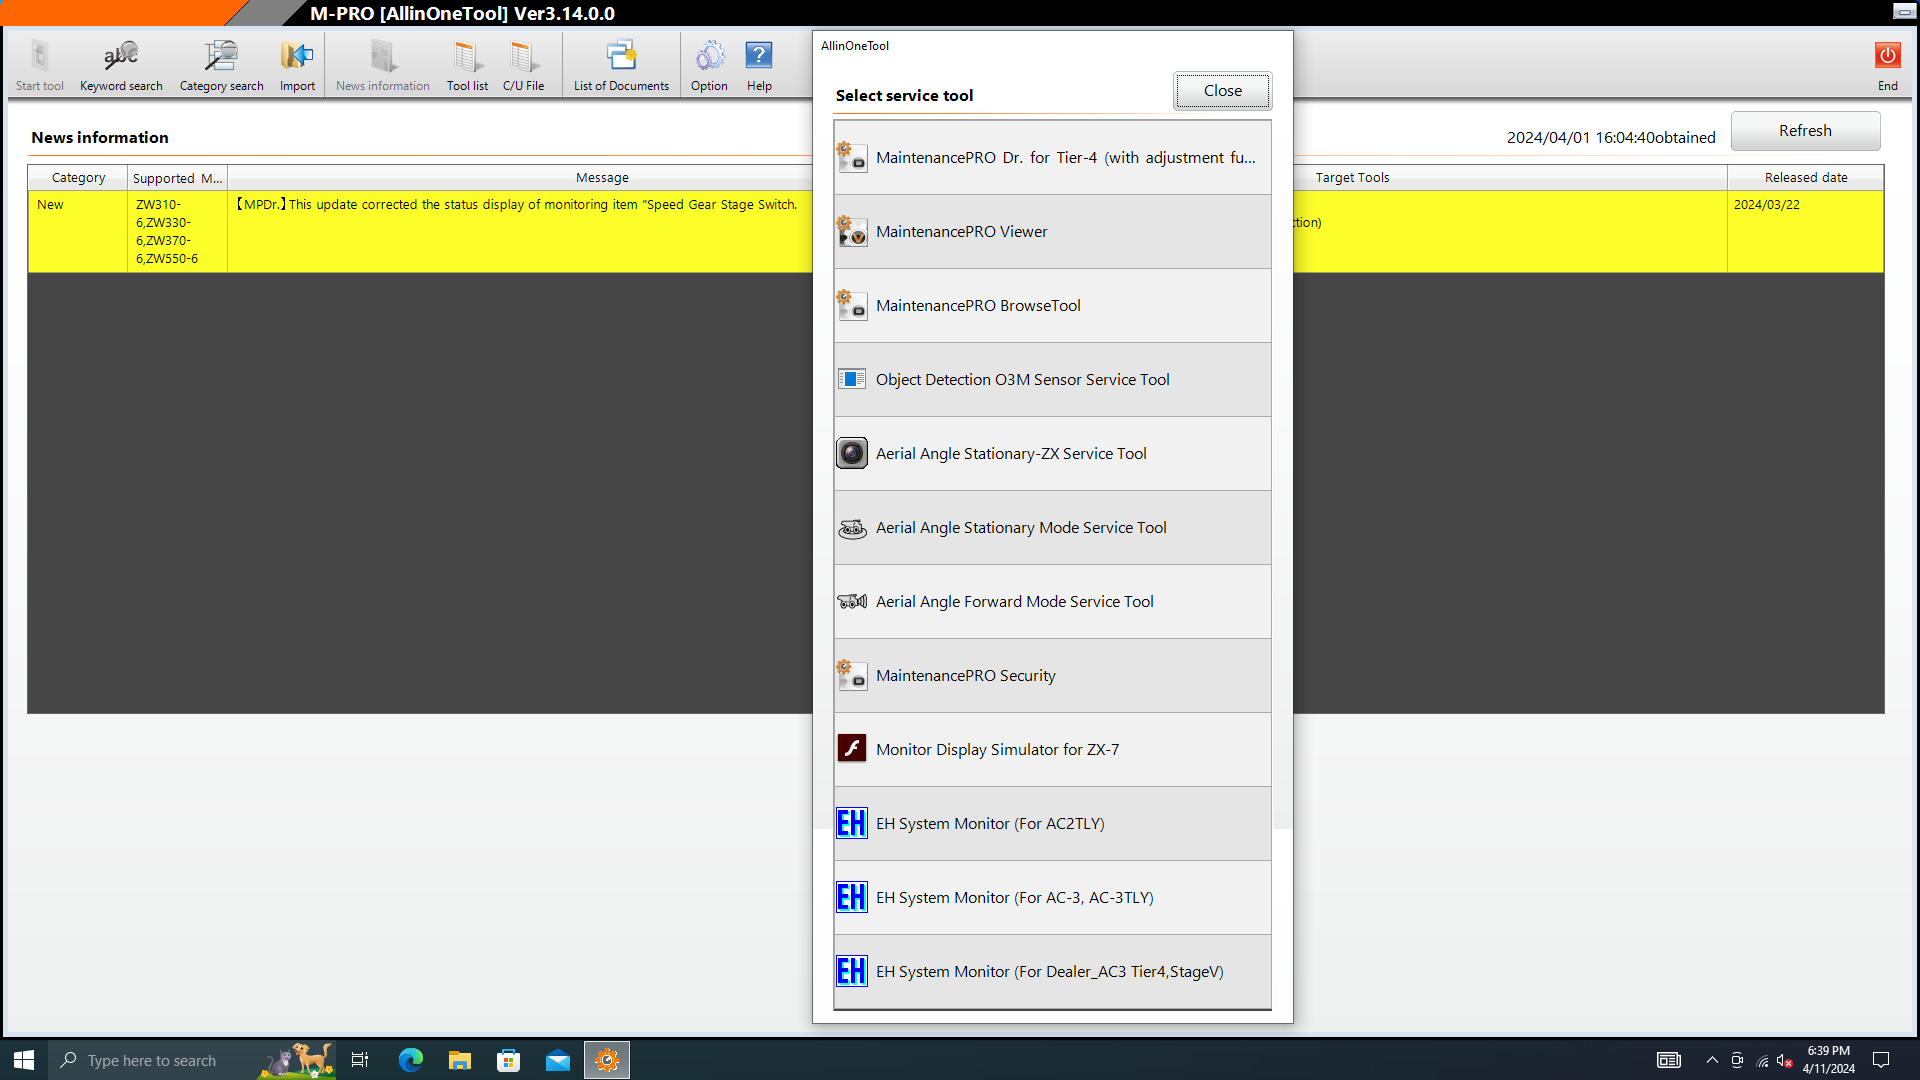Click the M-PRO app taskbar icon
This screenshot has width=1920, height=1080.
tap(607, 1060)
